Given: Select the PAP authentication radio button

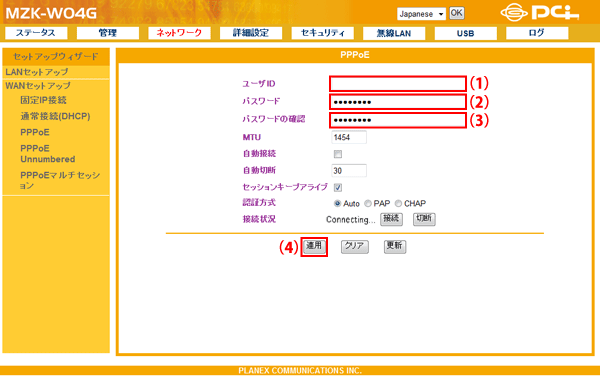Looking at the screenshot, I should [368, 203].
